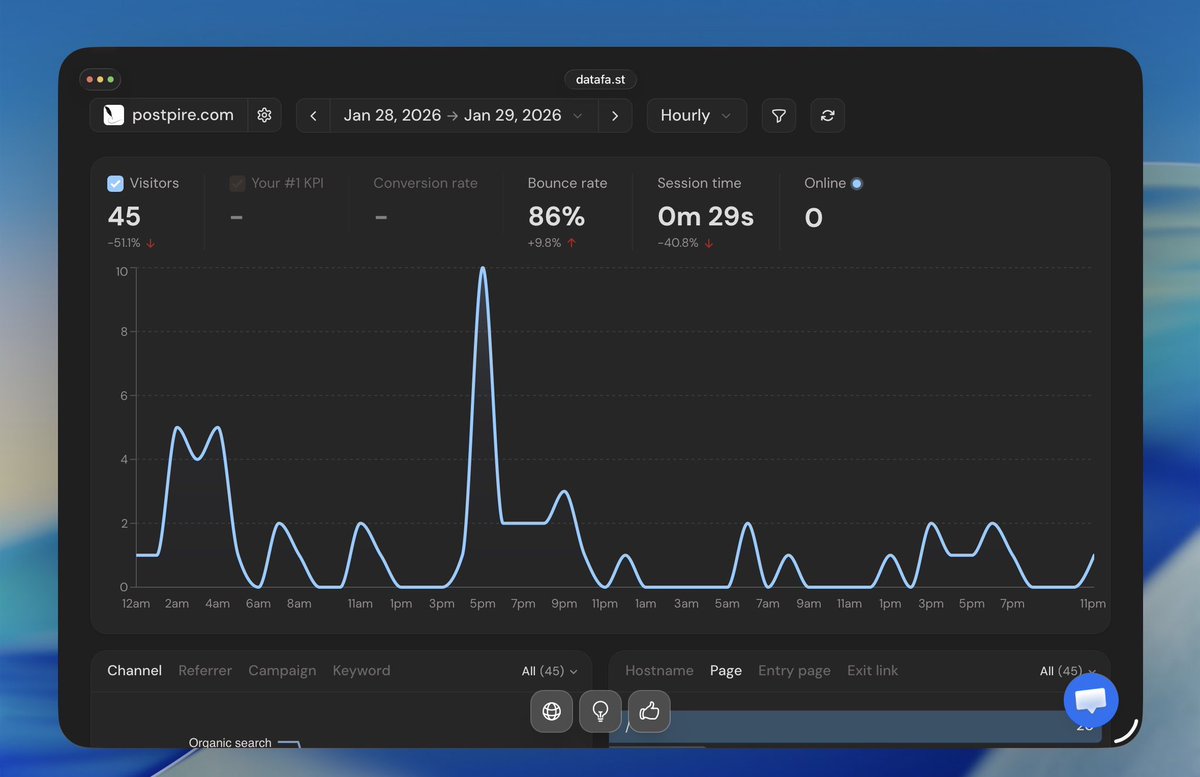Switch to the Referrer tab
This screenshot has width=1200, height=777.
(205, 670)
